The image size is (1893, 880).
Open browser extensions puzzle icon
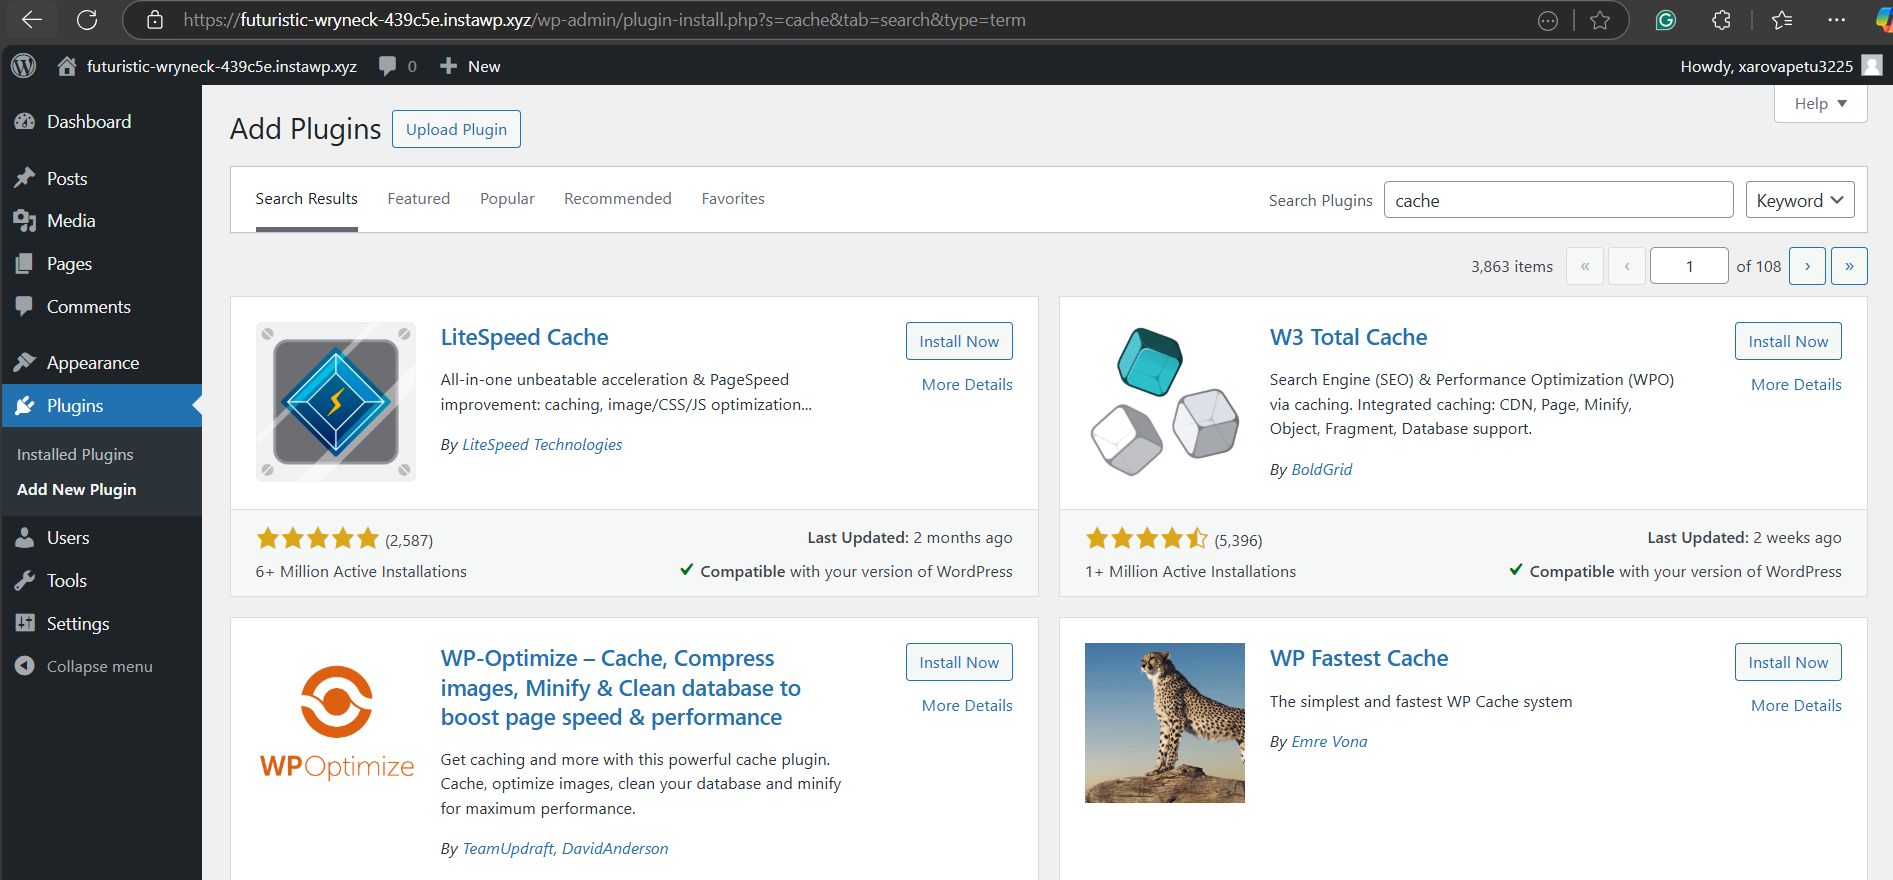click(x=1721, y=20)
